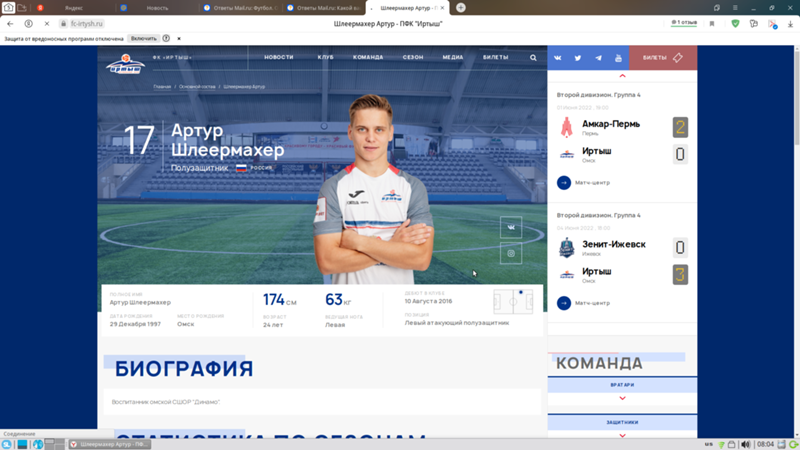The image size is (800, 450).
Task: Open Матч-центр link for Амкар-Пермь match
Action: [592, 183]
